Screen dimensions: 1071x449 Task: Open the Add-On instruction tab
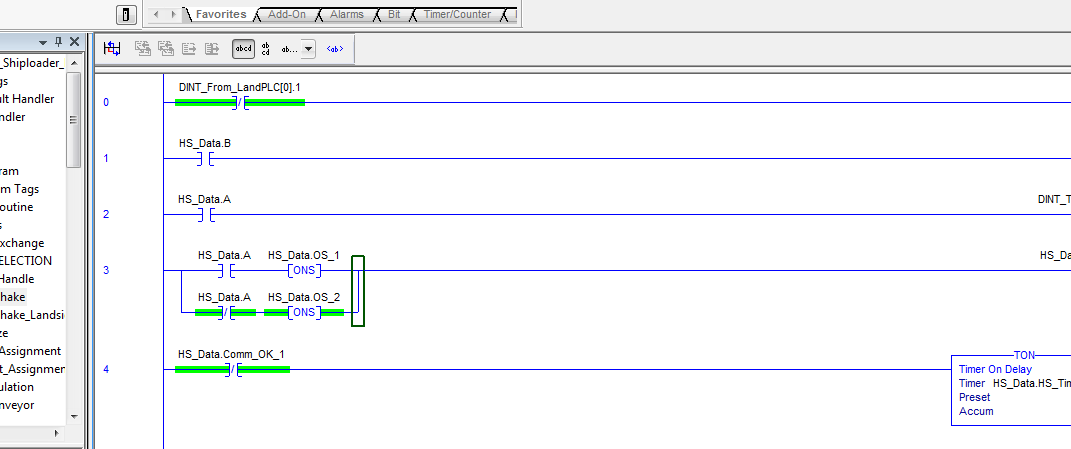(287, 14)
